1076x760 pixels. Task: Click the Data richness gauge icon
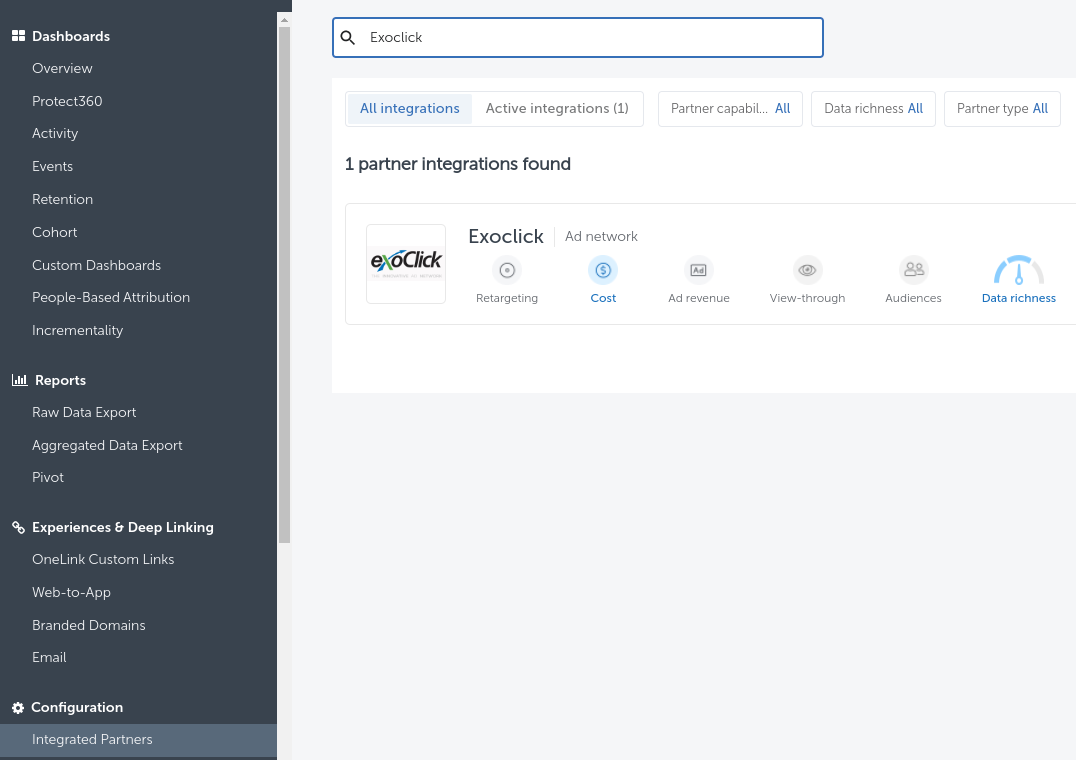click(1018, 272)
